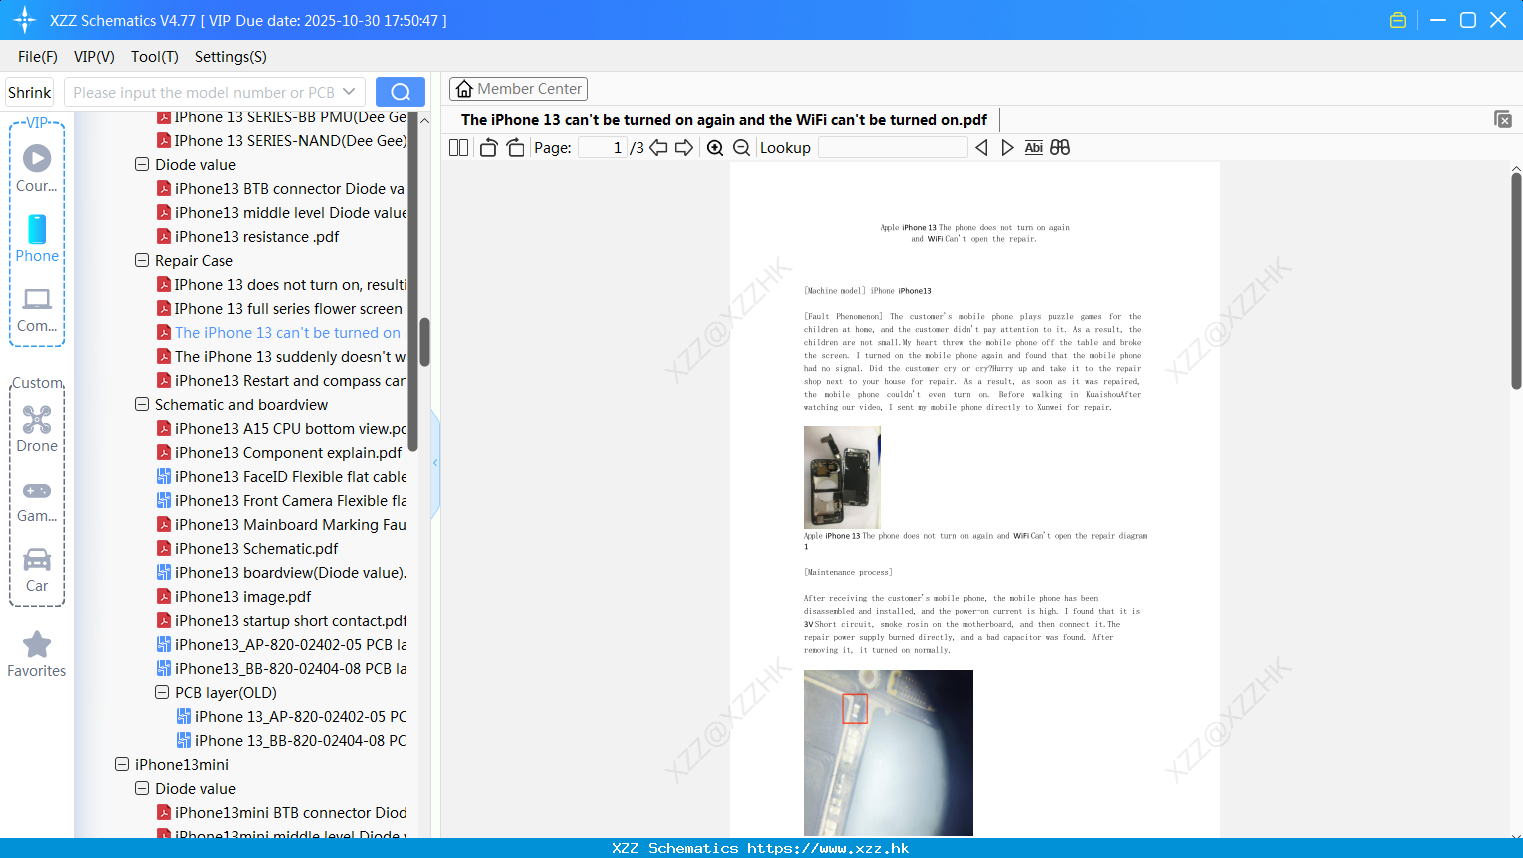The height and width of the screenshot is (858, 1523).
Task: Click the binoculars search icon
Action: (x=1060, y=147)
